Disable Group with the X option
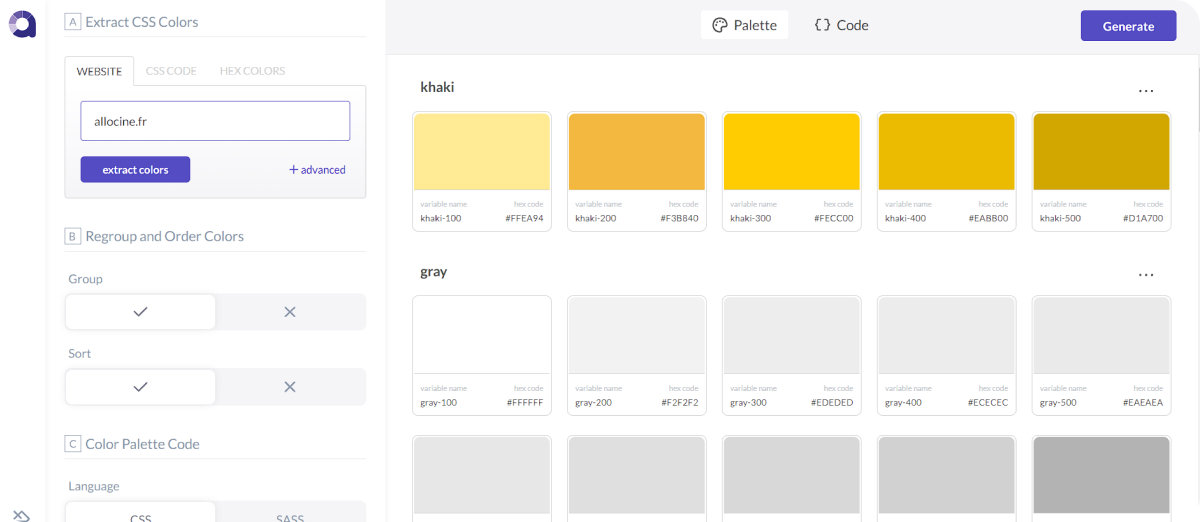The height and width of the screenshot is (522, 1200). click(290, 312)
